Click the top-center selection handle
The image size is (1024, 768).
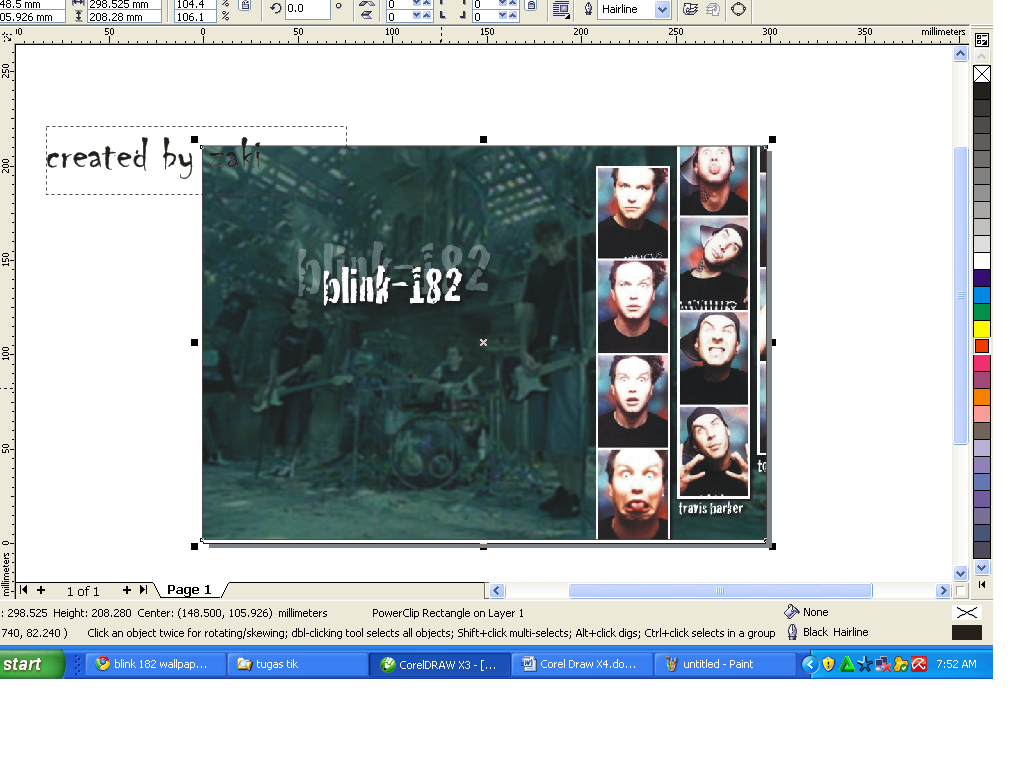tap(483, 139)
